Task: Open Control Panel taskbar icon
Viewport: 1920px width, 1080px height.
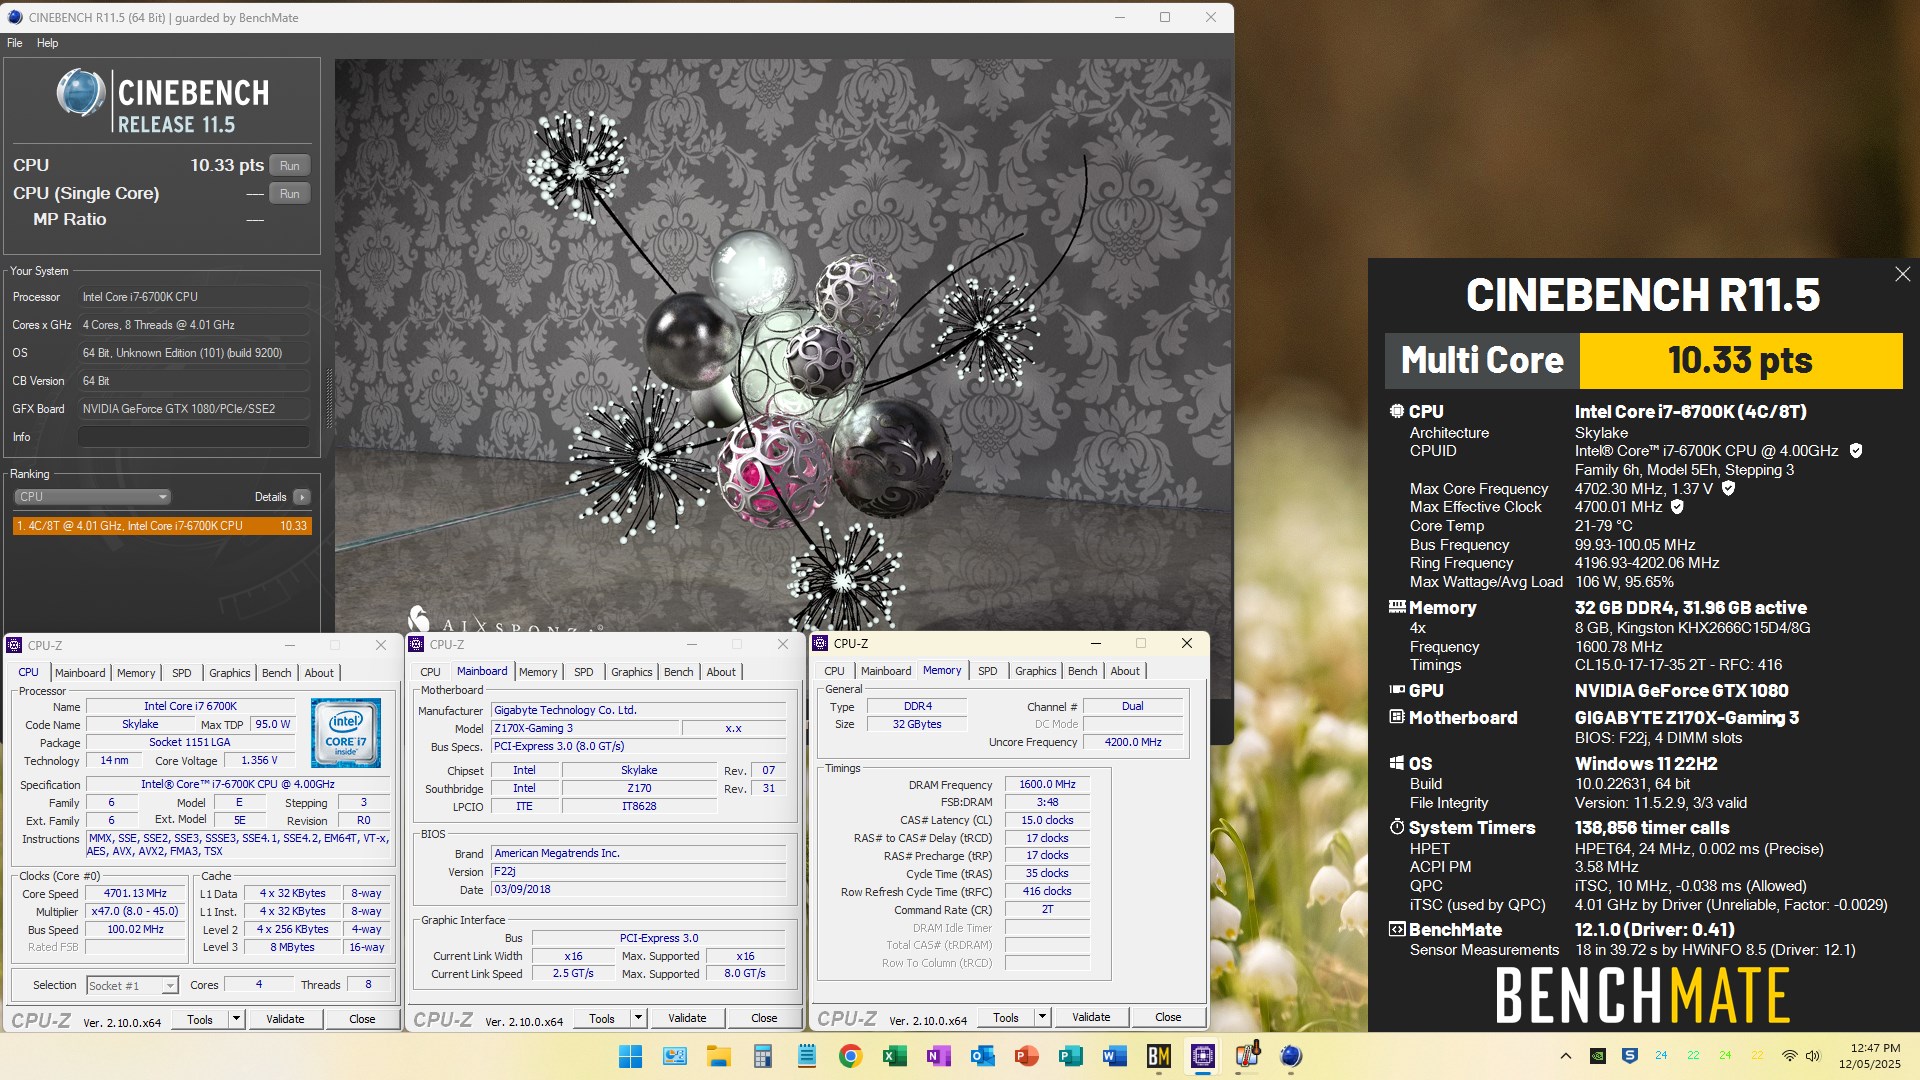Action: click(x=674, y=1056)
